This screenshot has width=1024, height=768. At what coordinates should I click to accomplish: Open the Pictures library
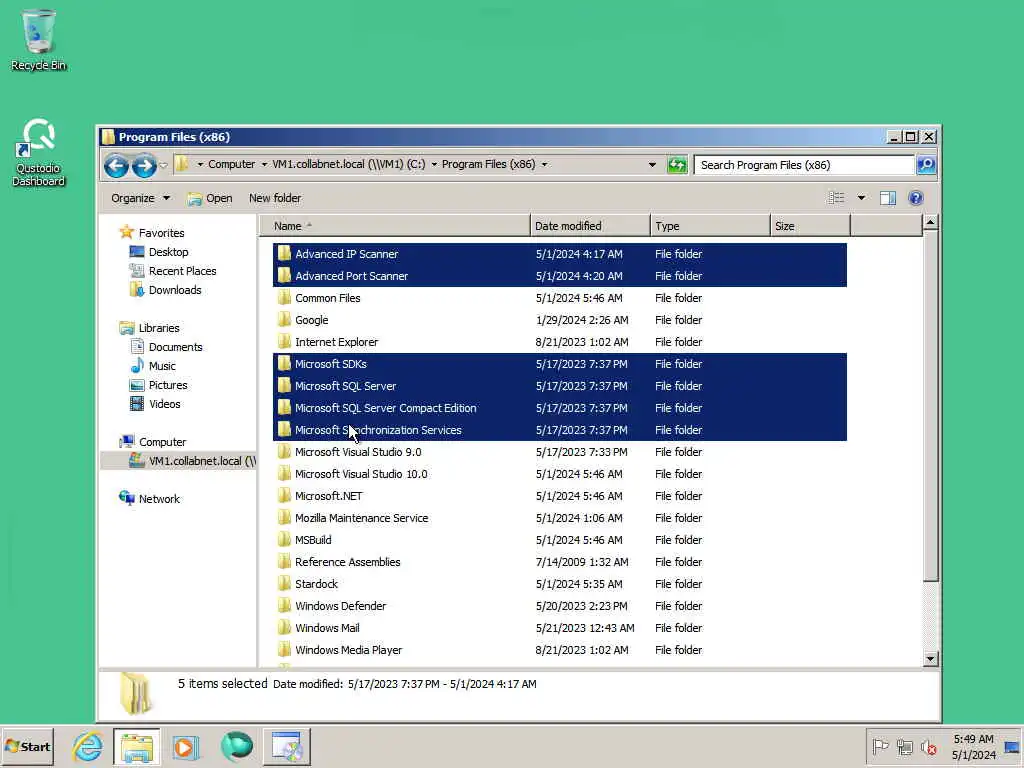pyautogui.click(x=159, y=385)
